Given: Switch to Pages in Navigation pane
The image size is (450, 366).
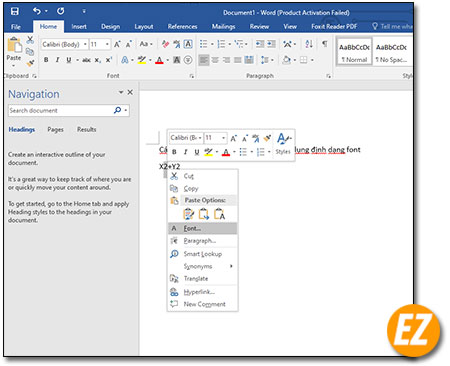Looking at the screenshot, I should (55, 130).
